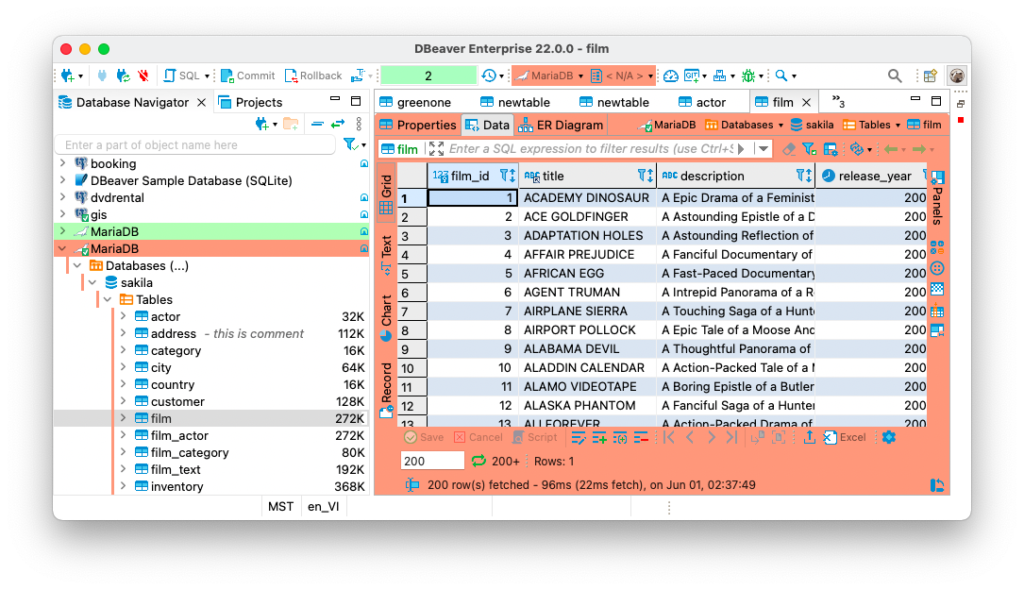Click the Delete row icon in the bottom toolbar

coord(641,438)
